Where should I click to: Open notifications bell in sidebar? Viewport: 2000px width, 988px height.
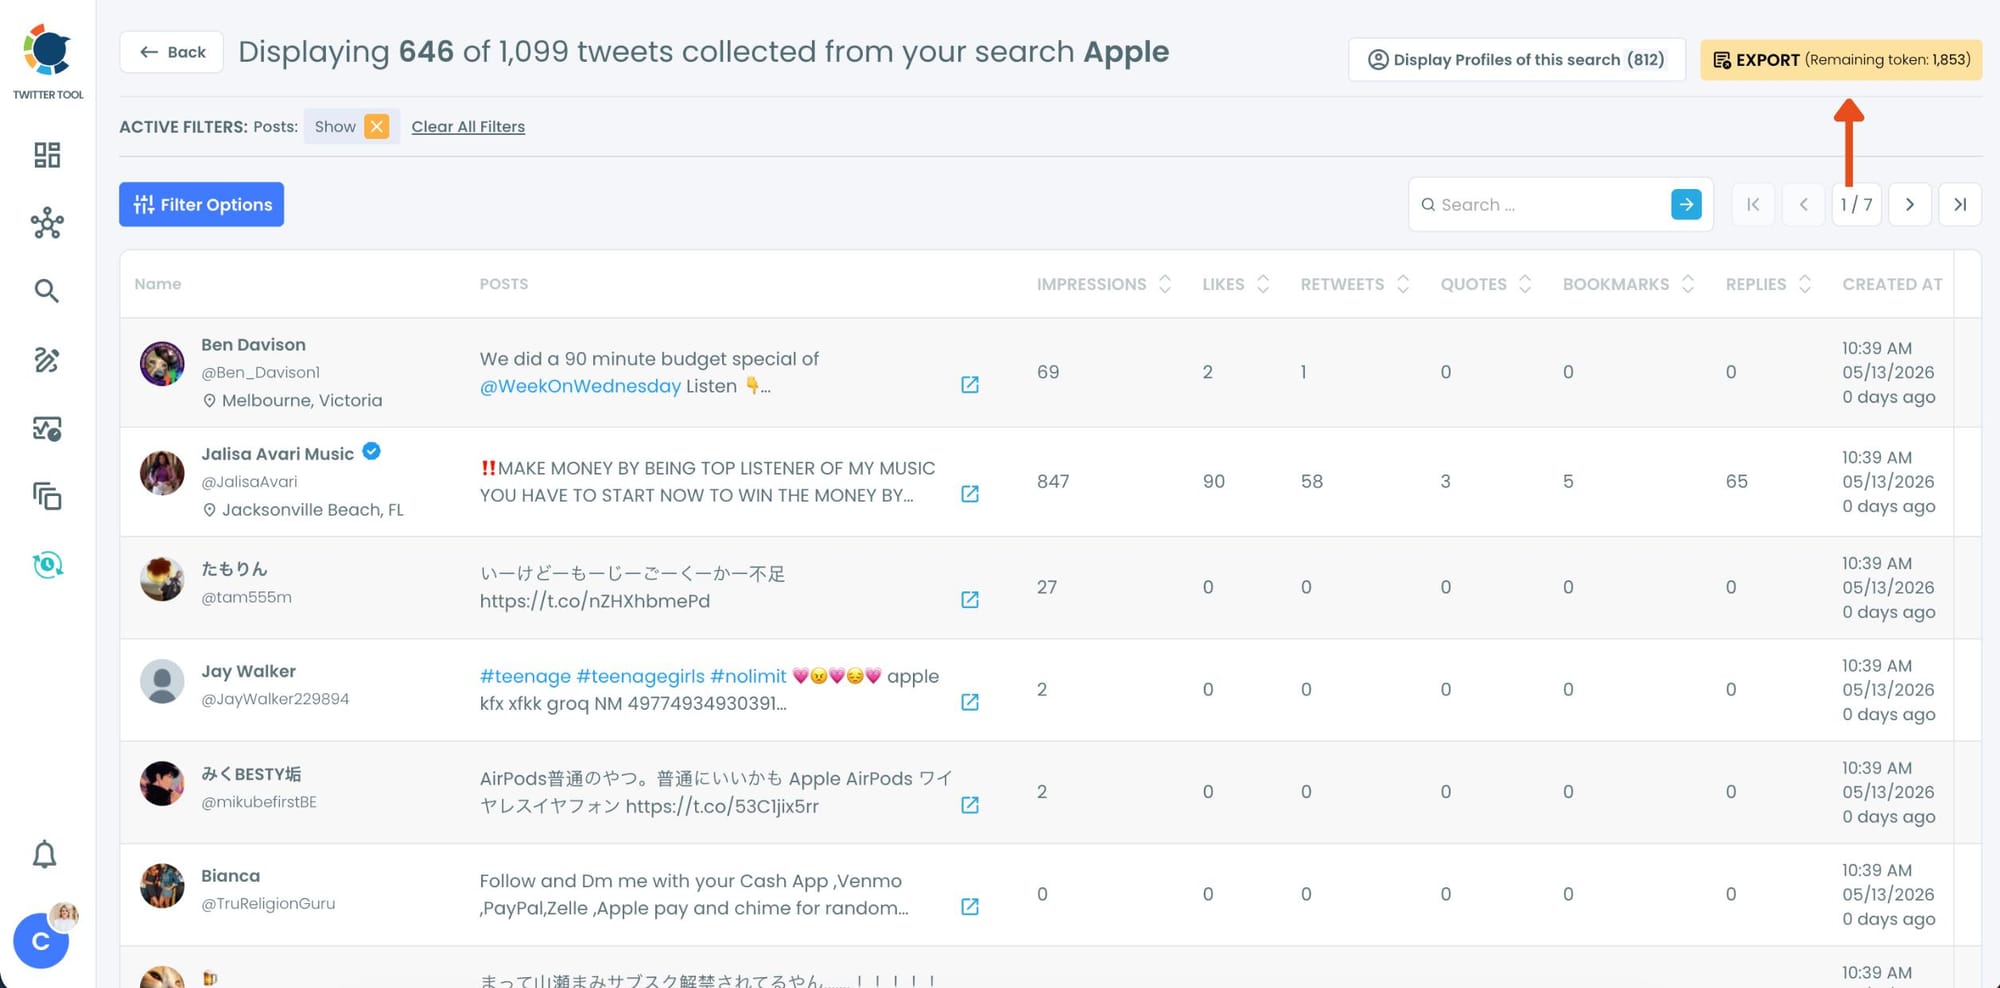(45, 854)
